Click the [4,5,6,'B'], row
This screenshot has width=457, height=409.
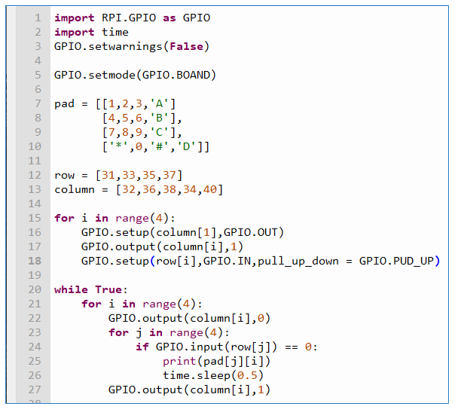coord(142,118)
